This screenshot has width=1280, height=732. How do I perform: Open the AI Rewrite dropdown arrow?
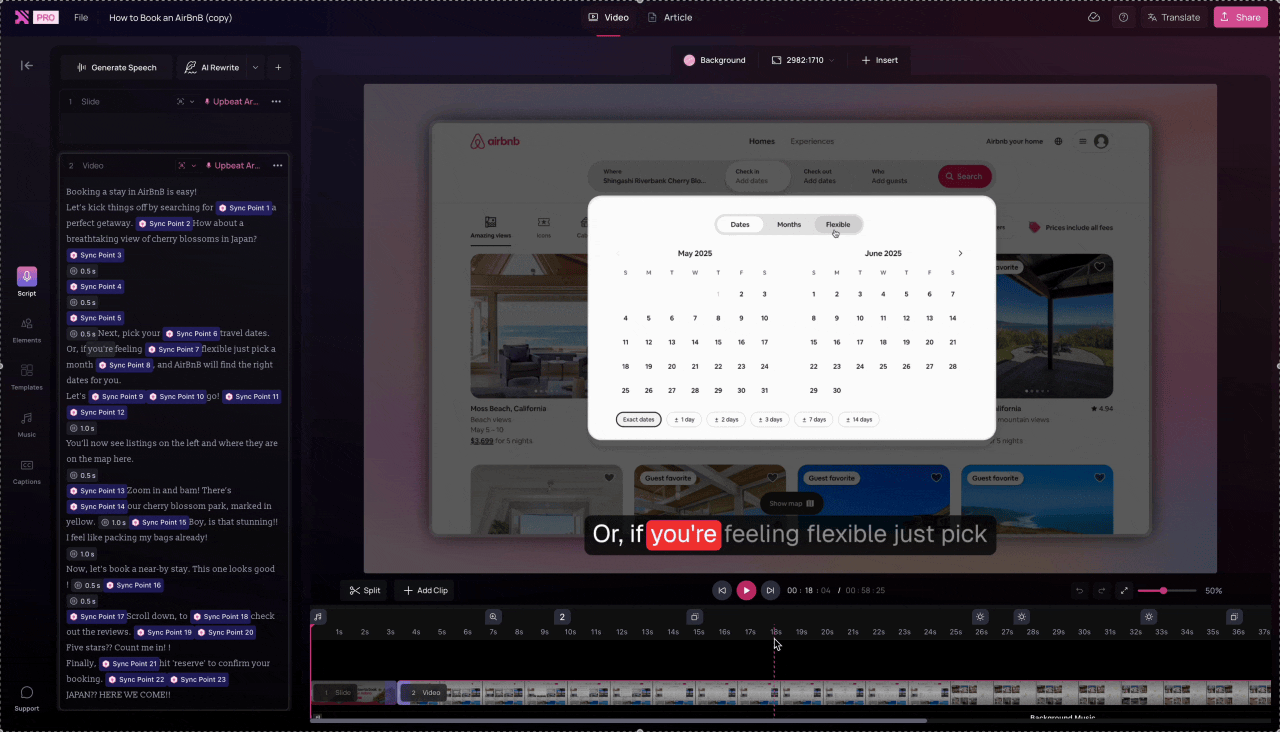coord(254,67)
